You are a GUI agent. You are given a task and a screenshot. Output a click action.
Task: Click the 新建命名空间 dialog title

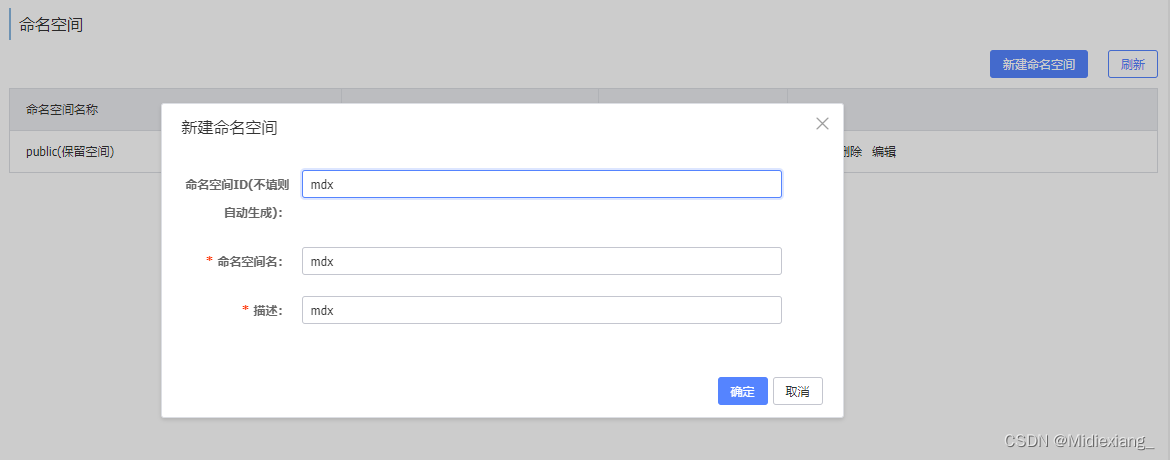point(229,127)
